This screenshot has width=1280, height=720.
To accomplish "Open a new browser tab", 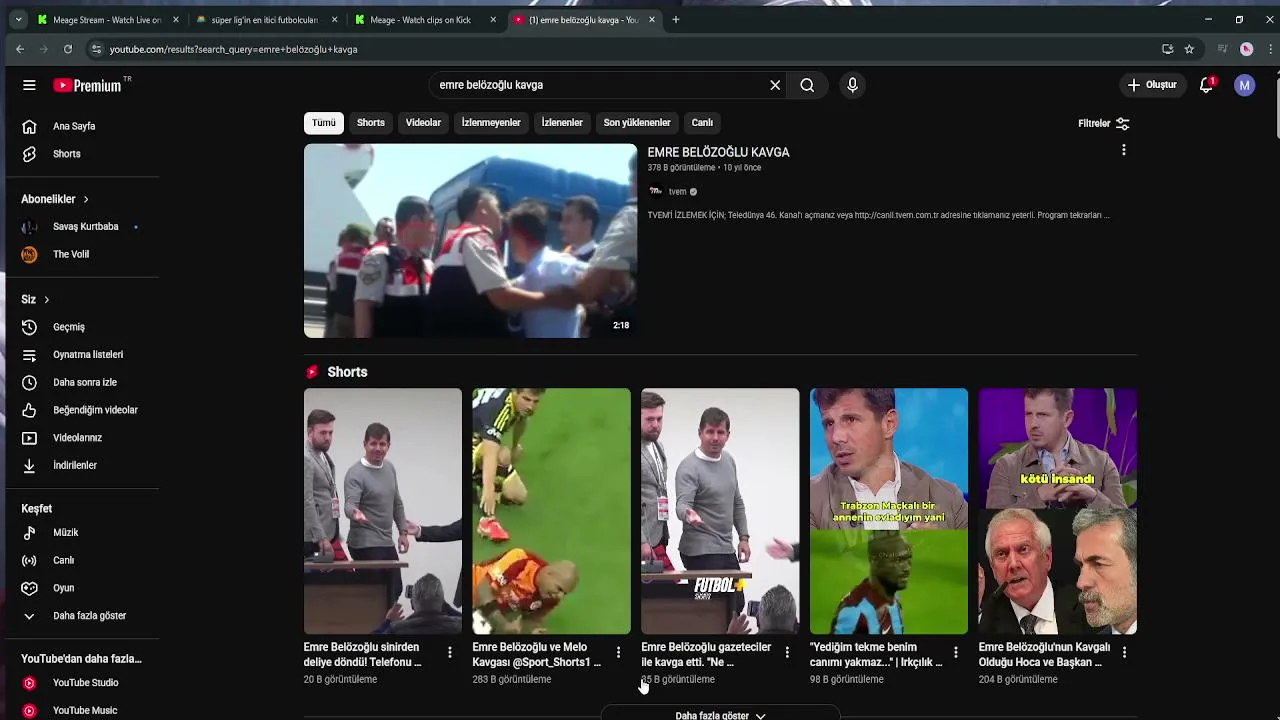I will point(676,19).
